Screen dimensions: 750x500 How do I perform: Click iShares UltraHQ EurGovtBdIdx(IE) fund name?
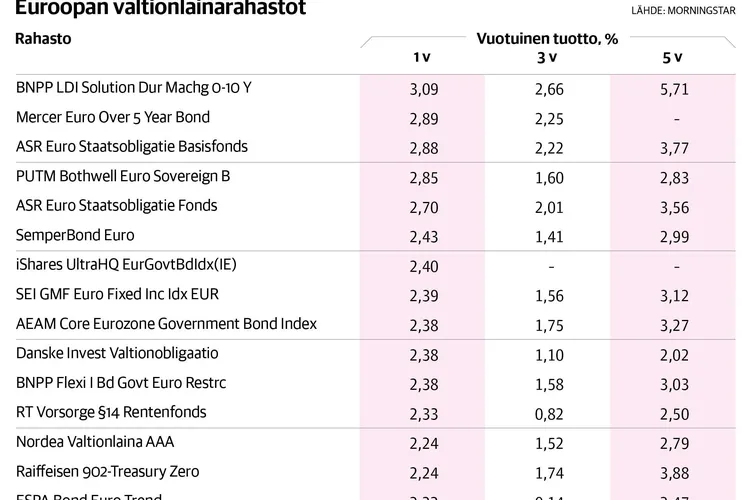click(125, 264)
